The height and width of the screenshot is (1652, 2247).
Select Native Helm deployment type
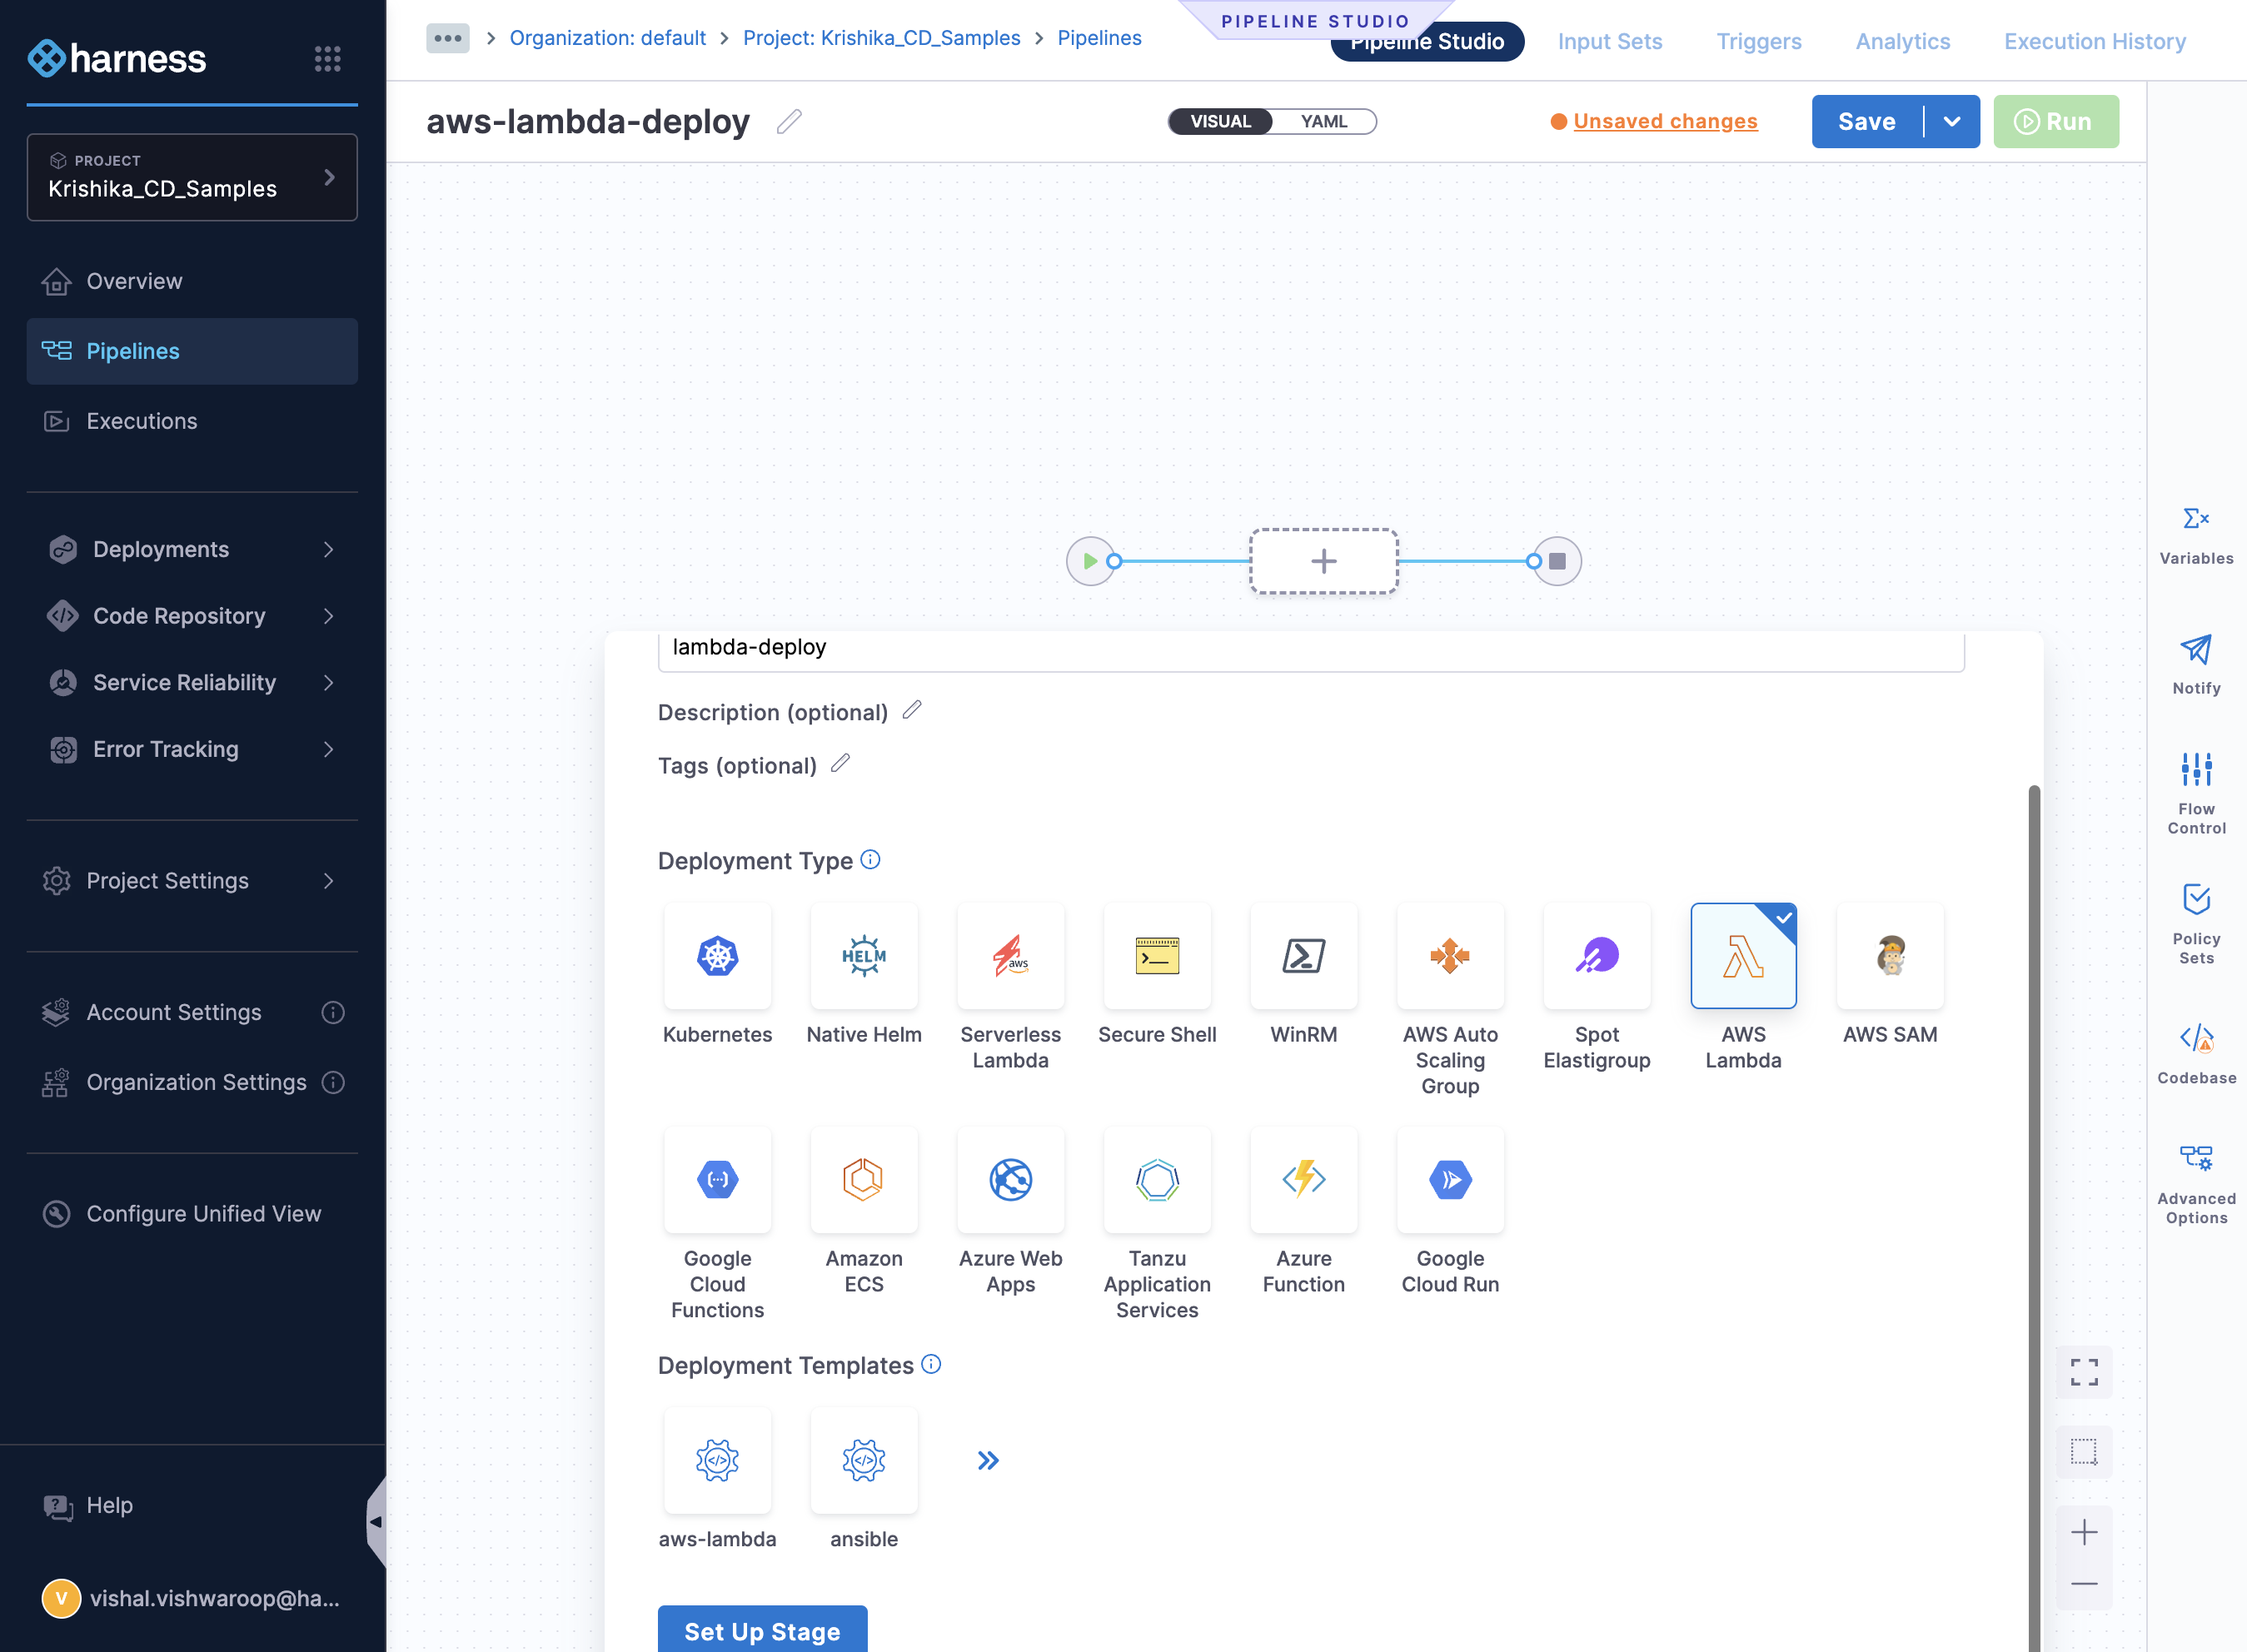(864, 955)
